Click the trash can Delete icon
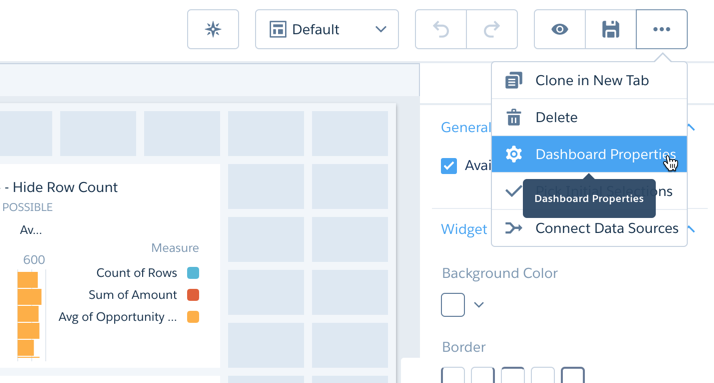 pos(514,117)
